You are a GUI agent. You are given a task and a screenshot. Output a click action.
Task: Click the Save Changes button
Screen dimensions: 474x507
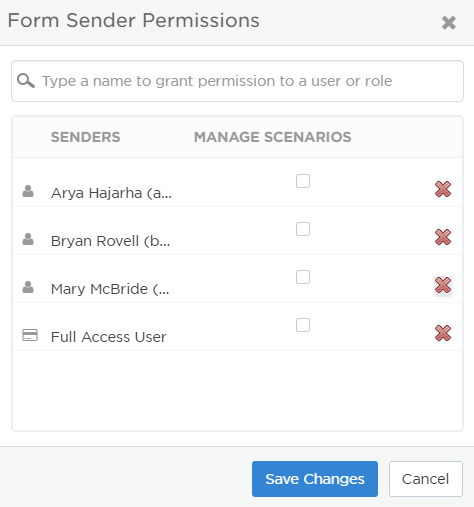click(315, 479)
